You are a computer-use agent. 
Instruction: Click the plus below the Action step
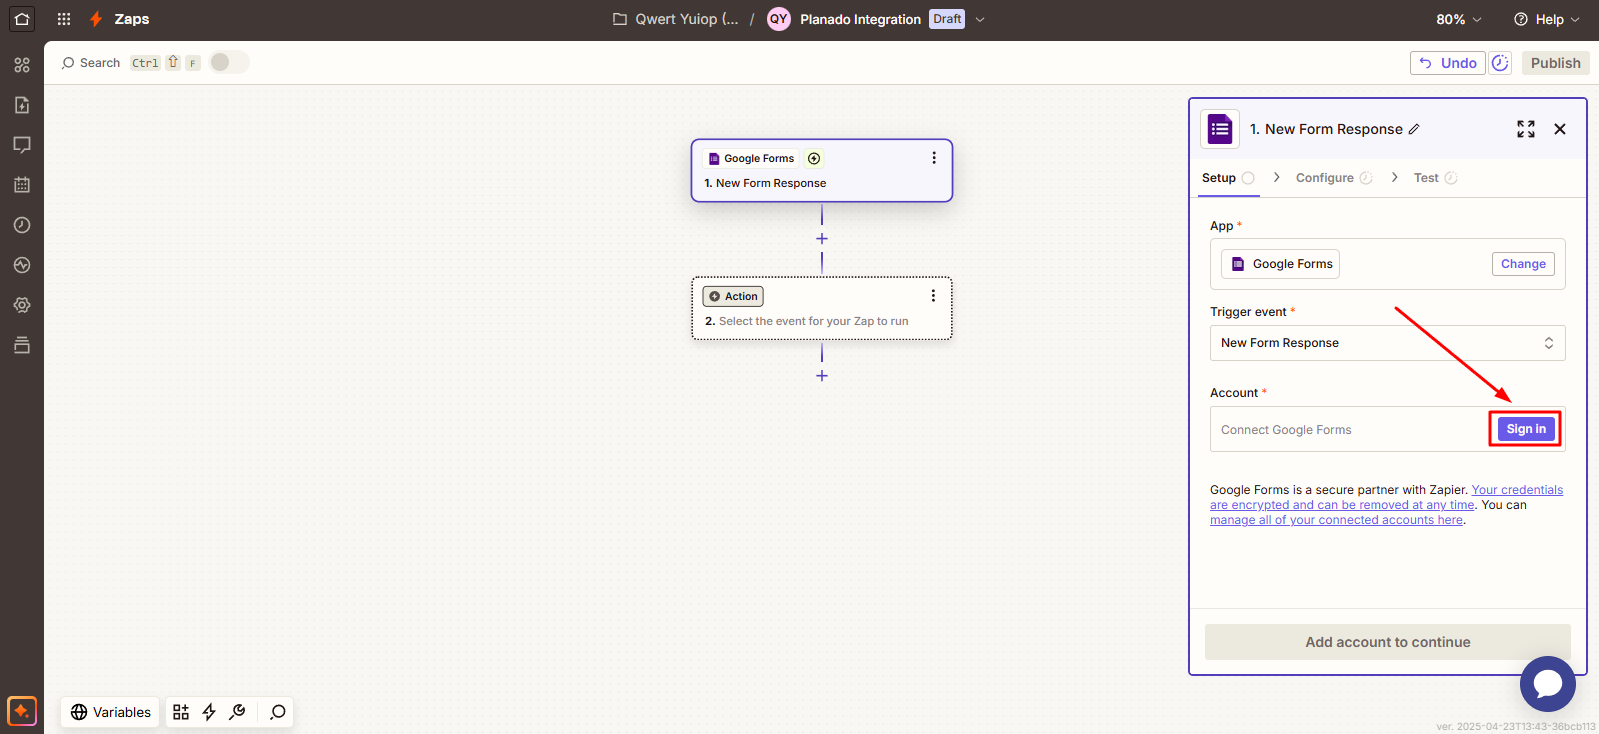(822, 376)
